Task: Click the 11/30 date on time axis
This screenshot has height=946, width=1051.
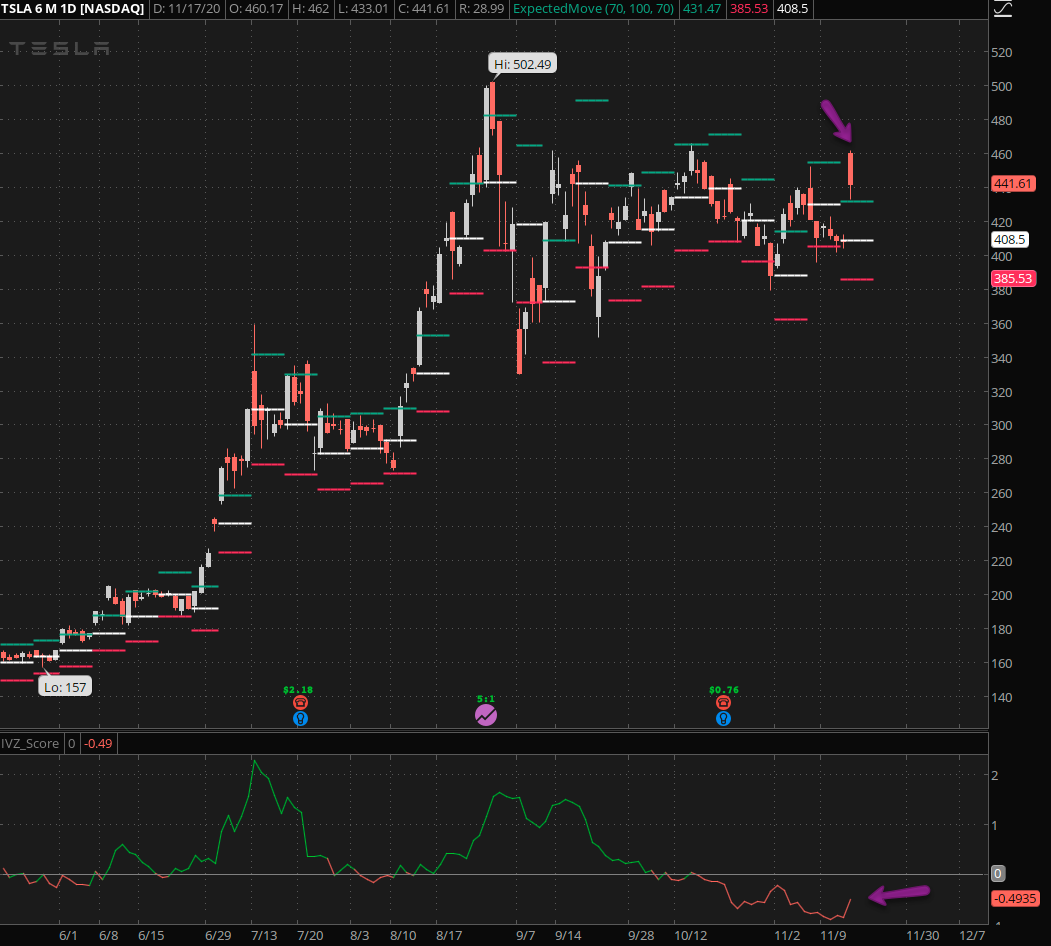Action: (x=922, y=935)
